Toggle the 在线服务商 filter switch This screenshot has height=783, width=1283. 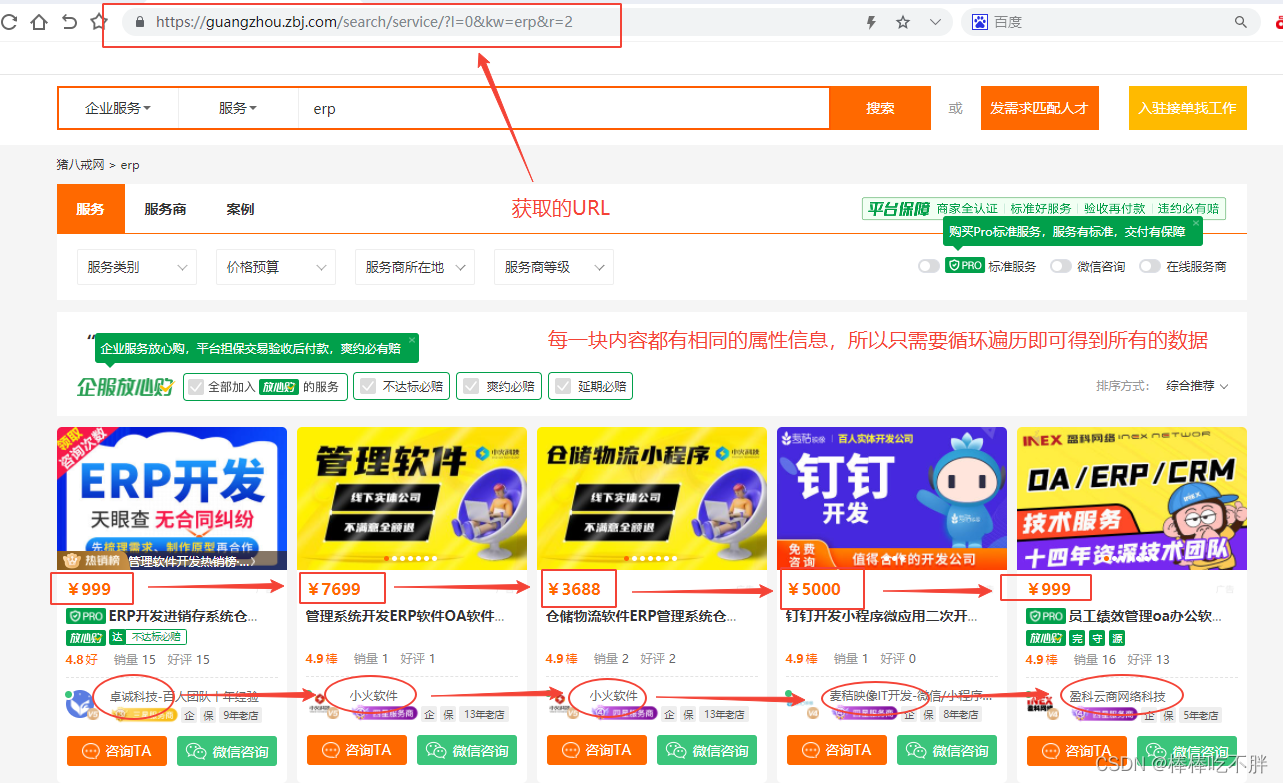pos(1150,266)
